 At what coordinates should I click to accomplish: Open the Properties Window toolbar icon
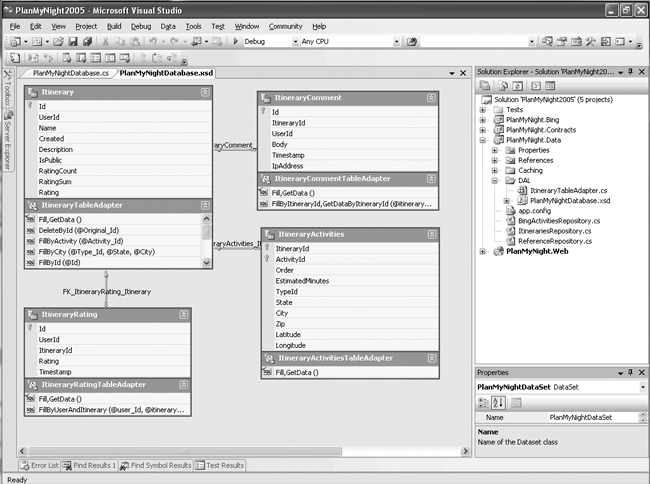[562, 41]
